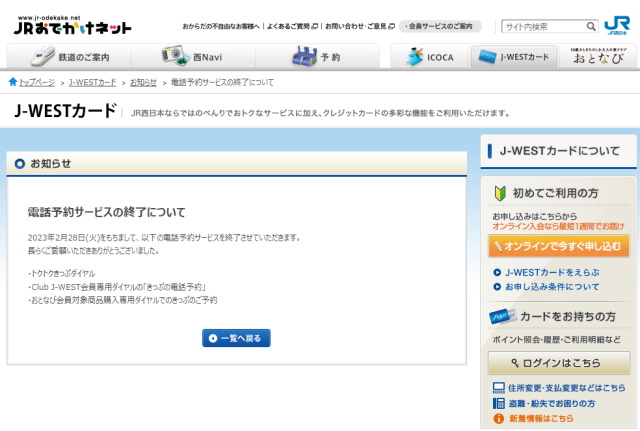The width and height of the screenshot is (640, 431).
Task: Select the J-WESTカード navigation tab
Action: pos(514,57)
